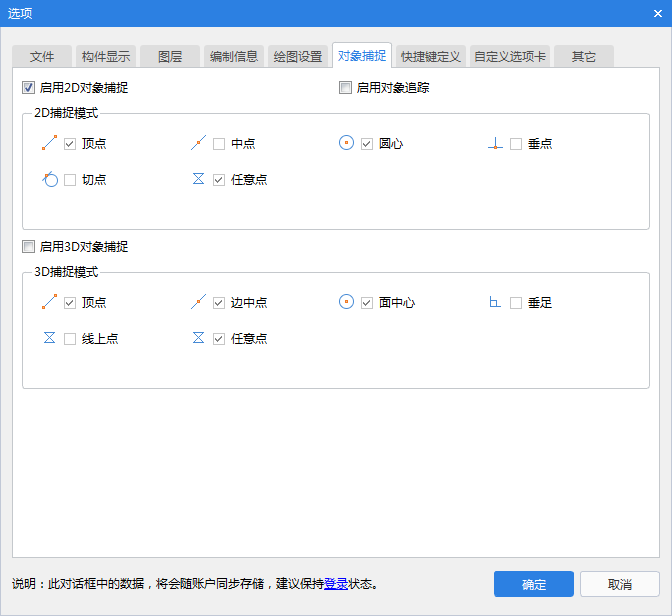
Task: Click the 2D tangent point snap icon
Action: tap(50, 180)
